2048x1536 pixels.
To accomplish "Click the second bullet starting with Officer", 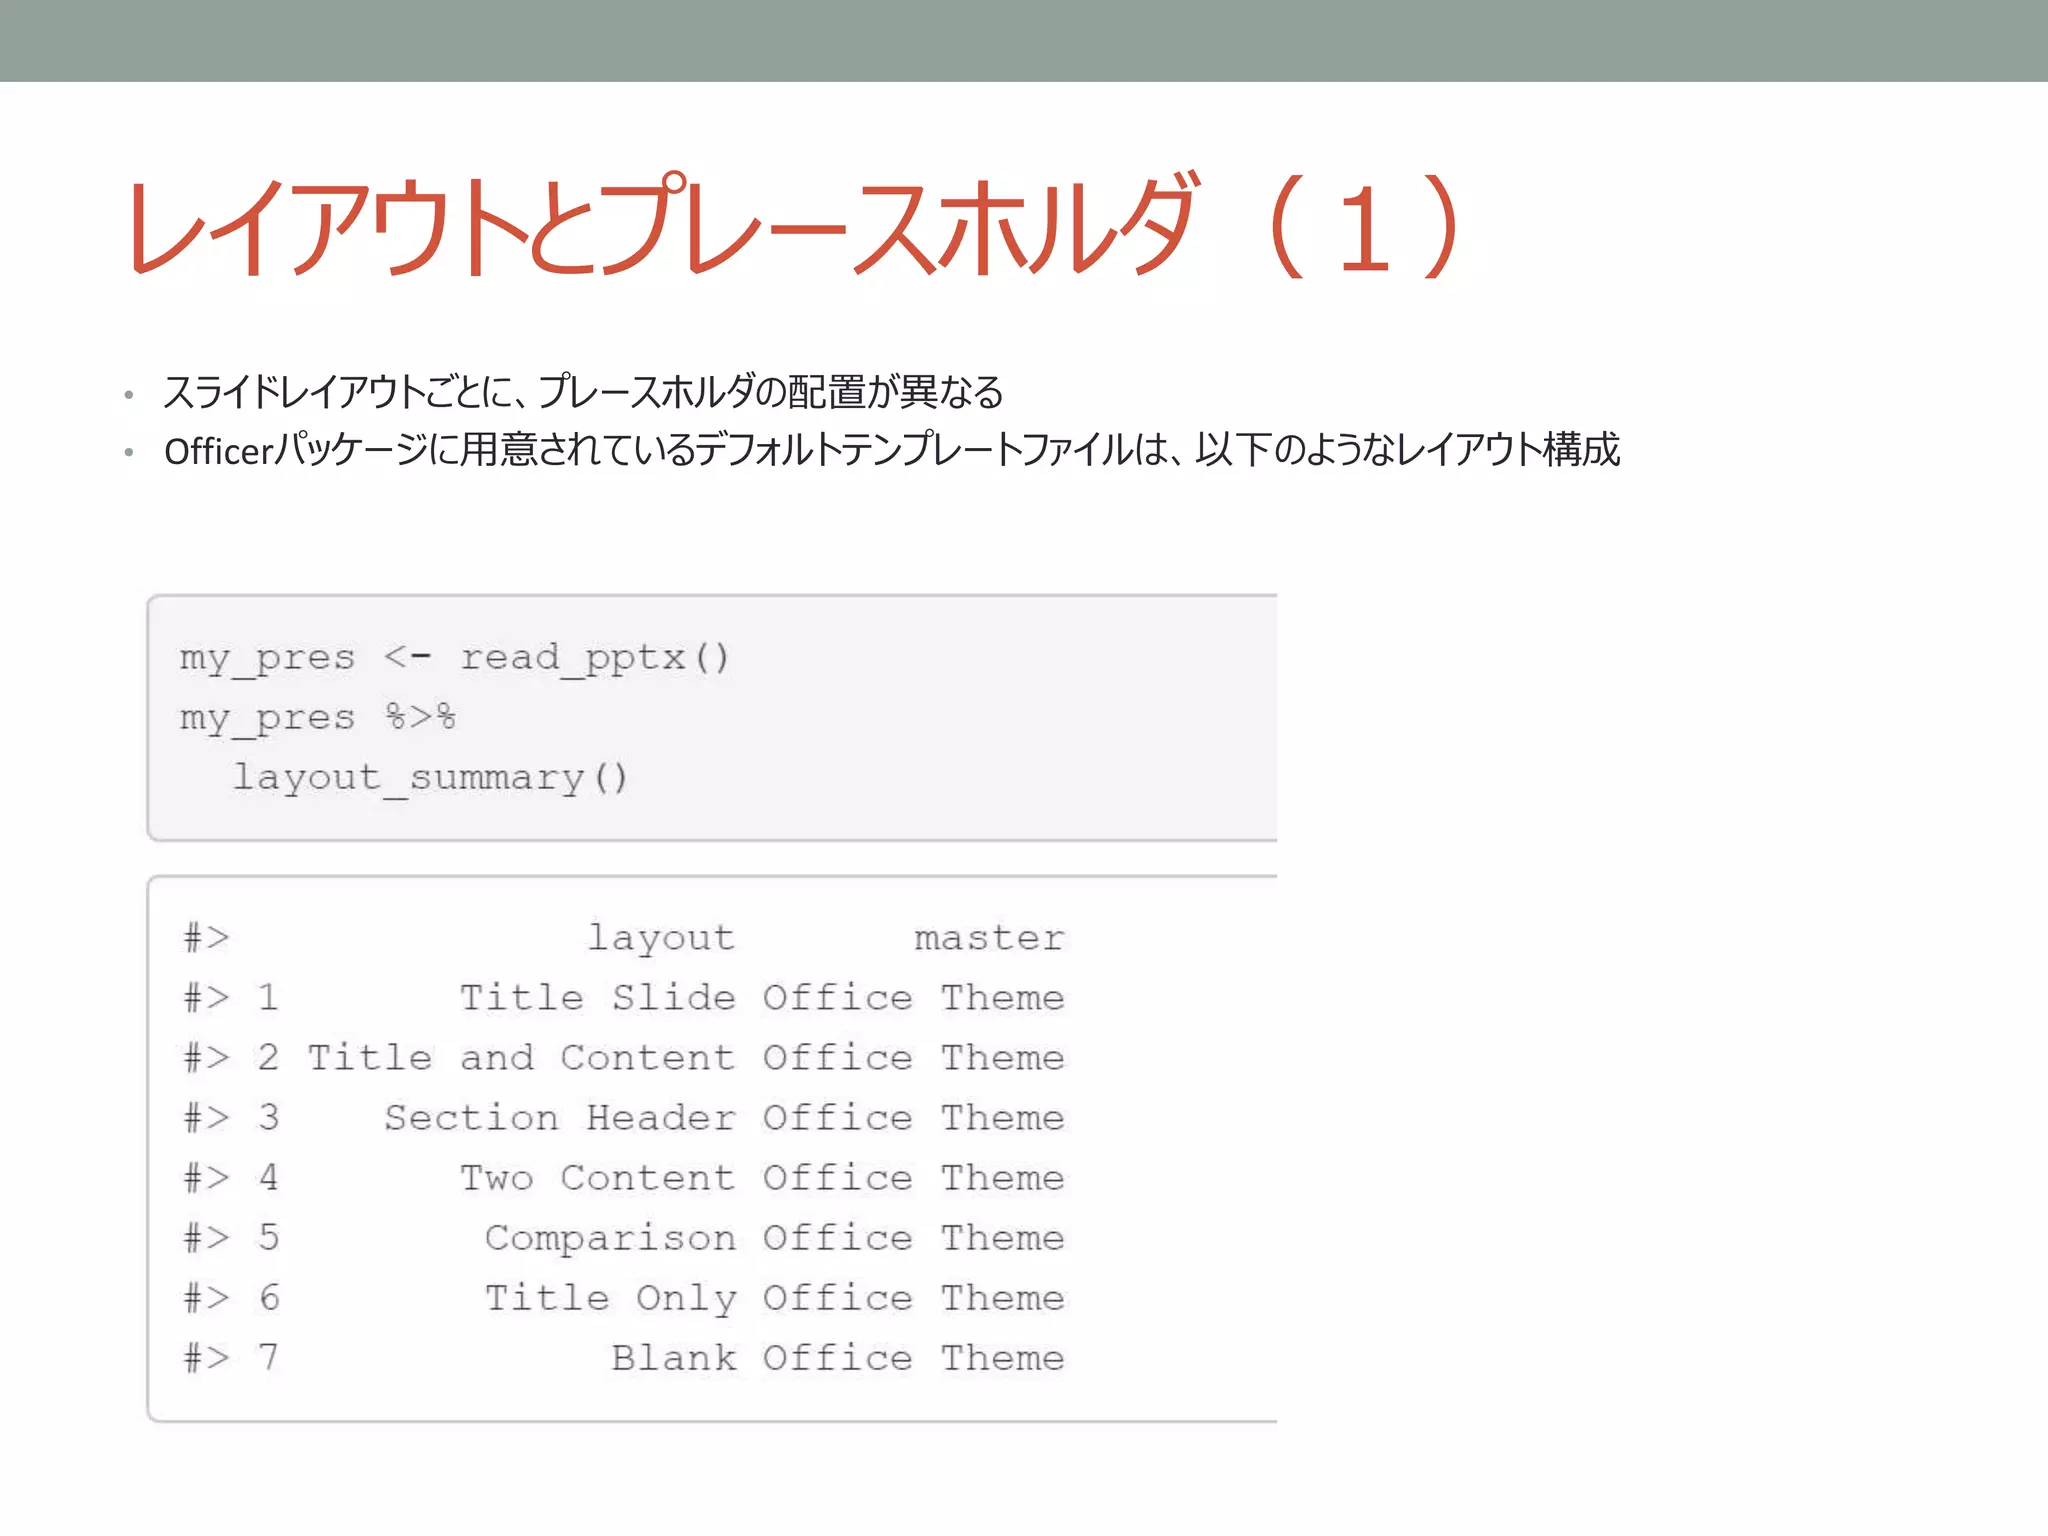I will [891, 450].
